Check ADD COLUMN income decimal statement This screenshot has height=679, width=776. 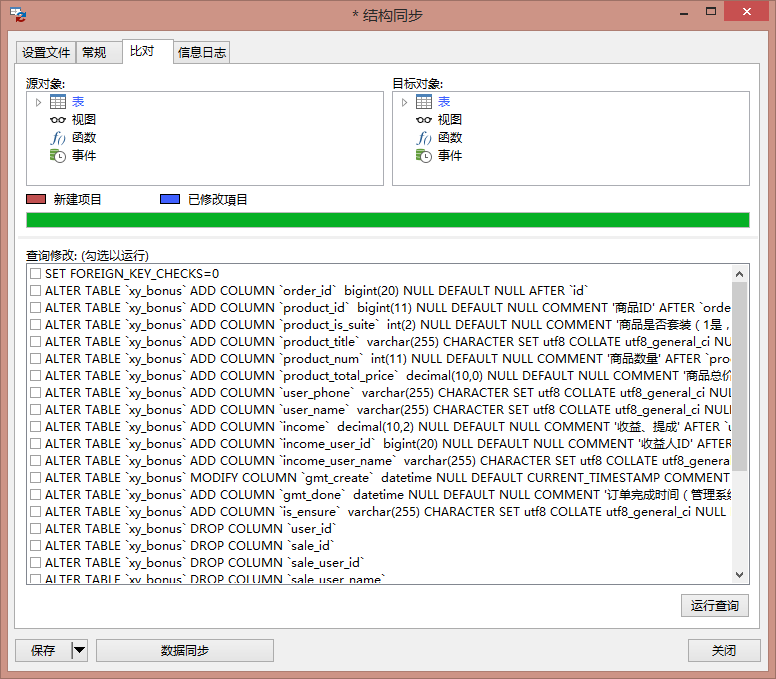(x=35, y=427)
